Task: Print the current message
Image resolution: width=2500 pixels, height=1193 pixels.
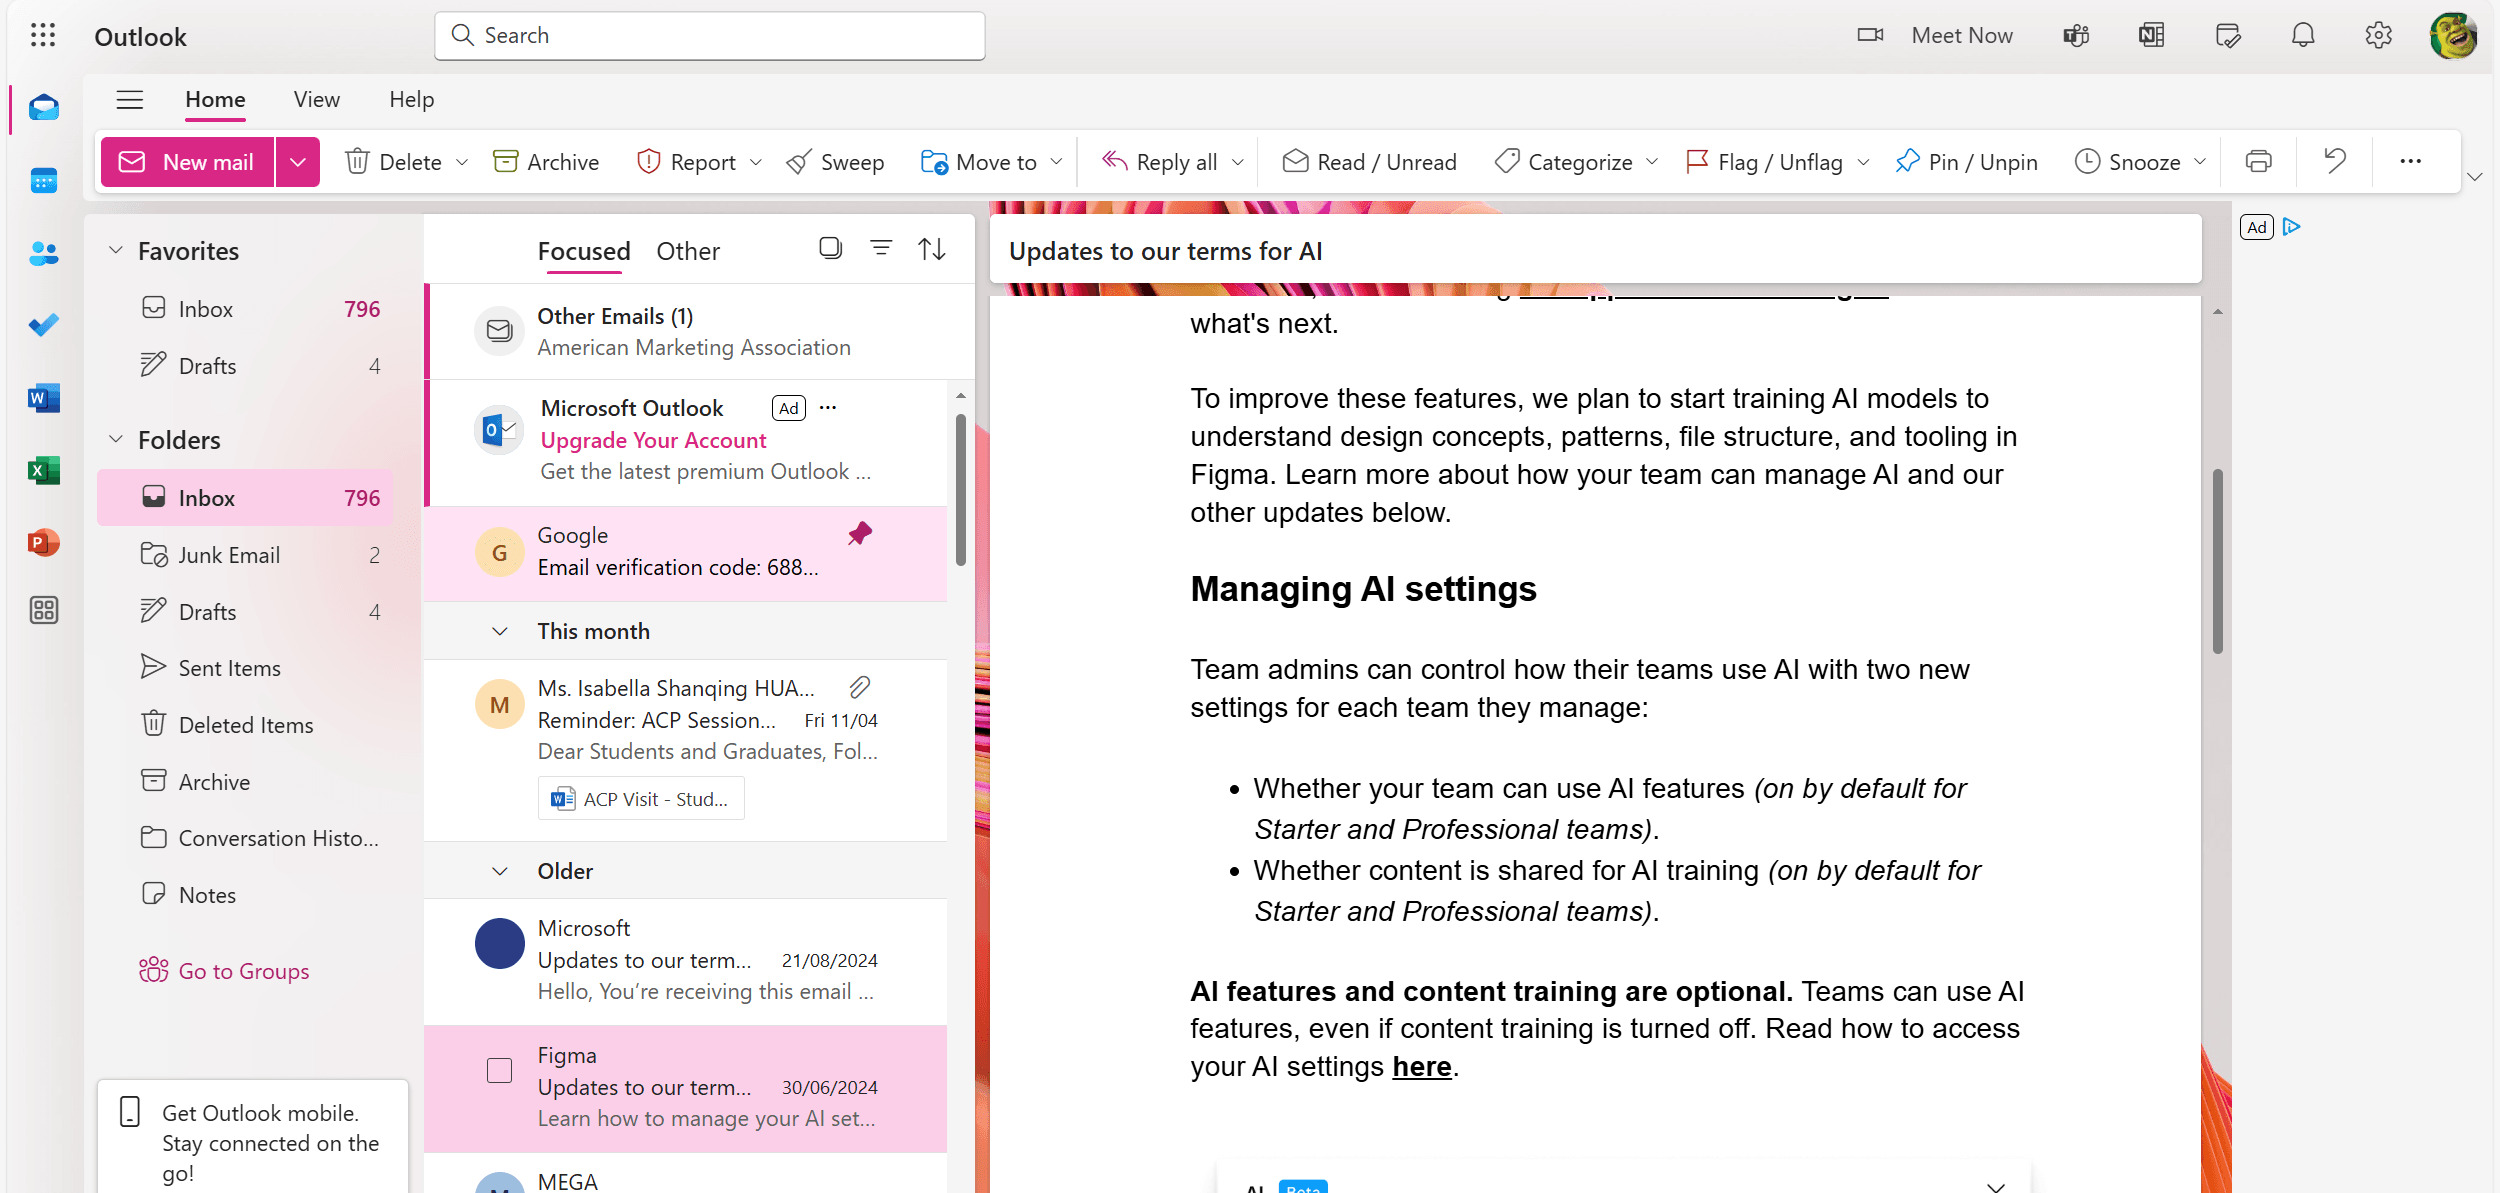Action: pos(2258,161)
